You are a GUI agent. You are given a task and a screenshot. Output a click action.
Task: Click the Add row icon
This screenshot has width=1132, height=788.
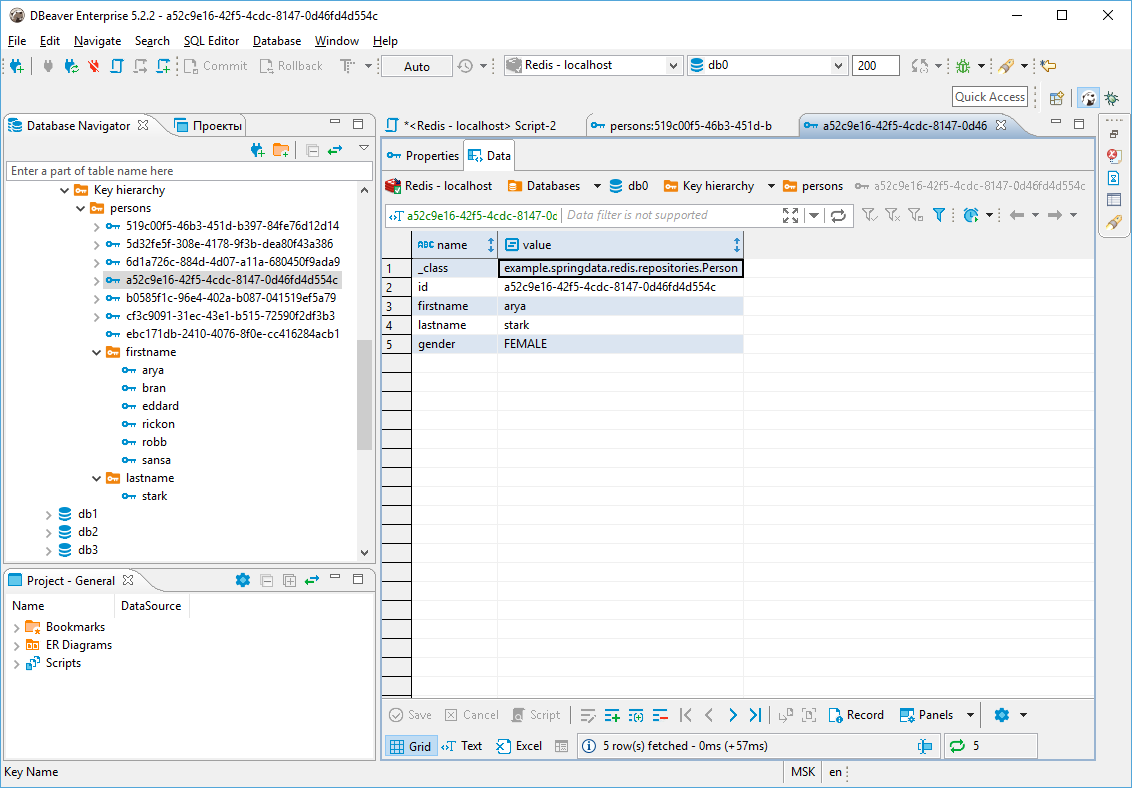click(x=612, y=715)
